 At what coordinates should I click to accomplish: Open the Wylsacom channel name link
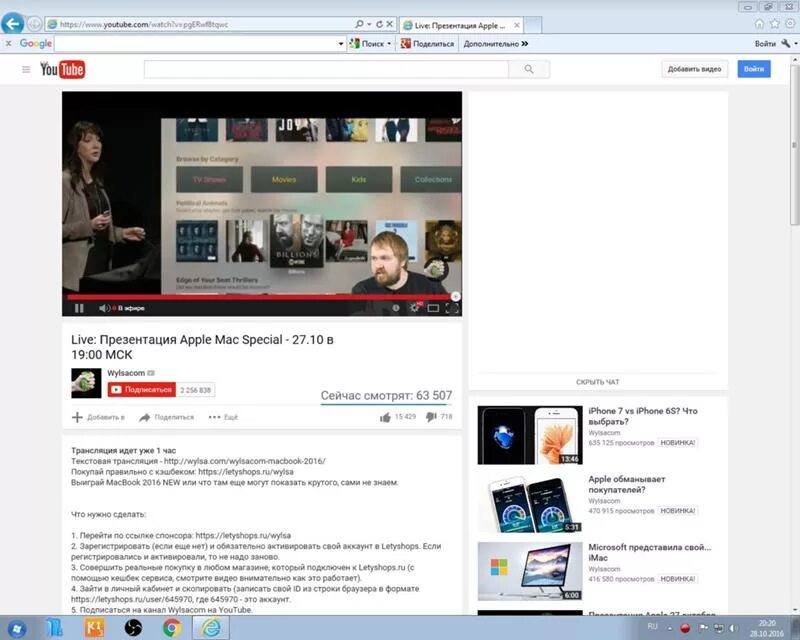[126, 373]
